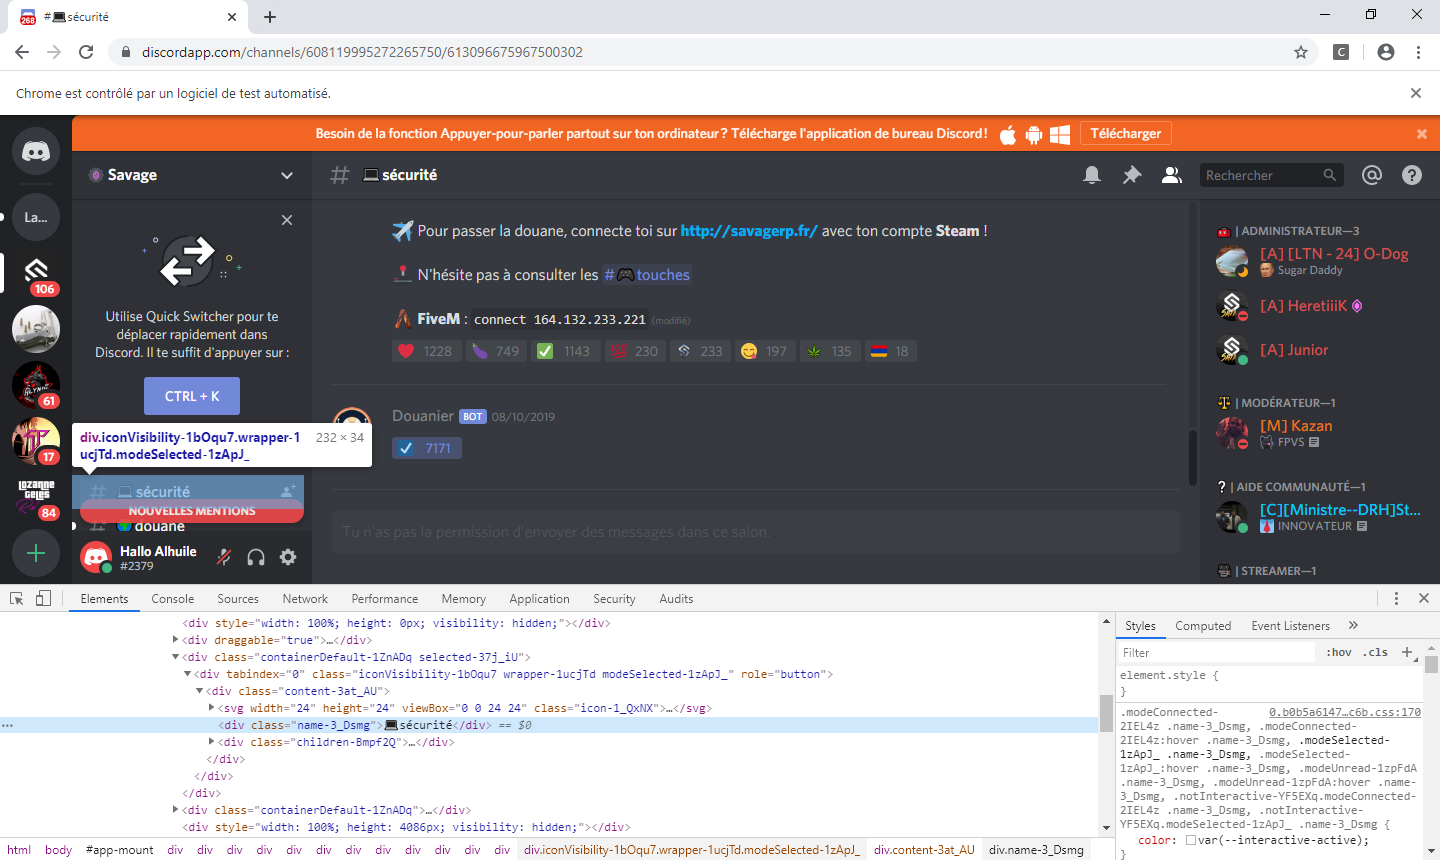This screenshot has height=860, width=1440.
Task: Open the DevTools Audits tab
Action: tap(676, 599)
